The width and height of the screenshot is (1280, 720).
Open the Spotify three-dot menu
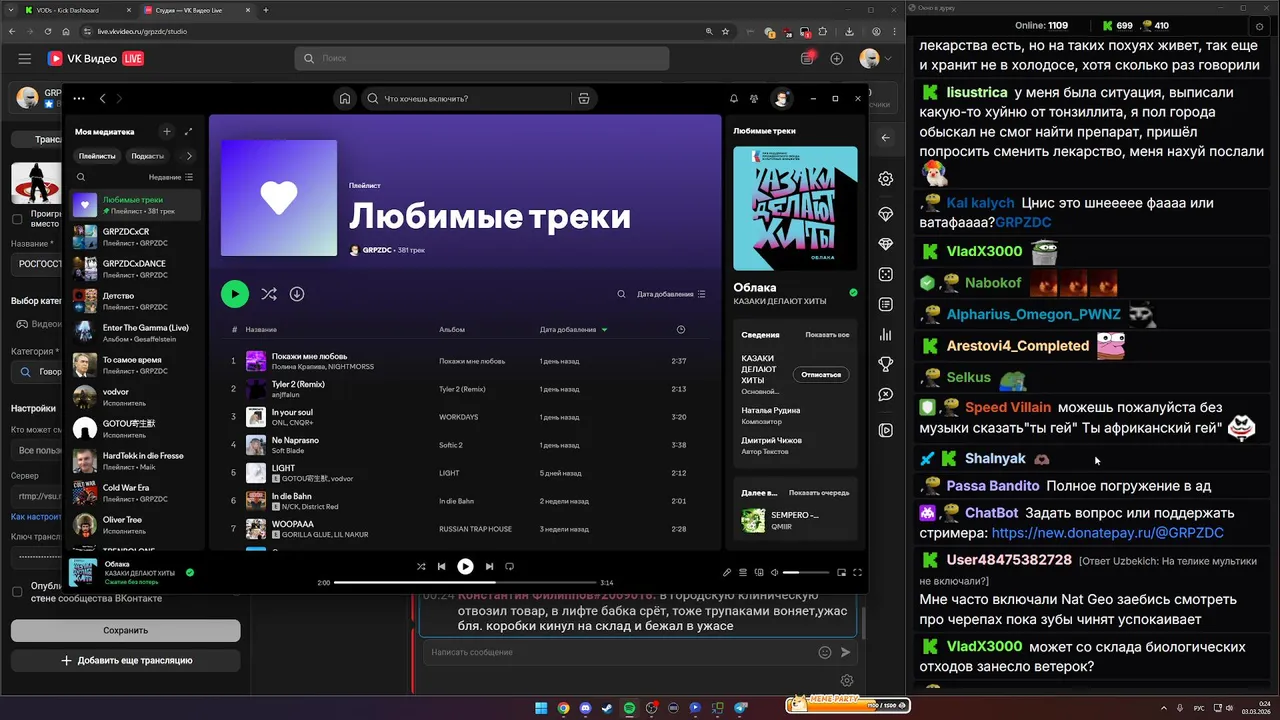(79, 99)
